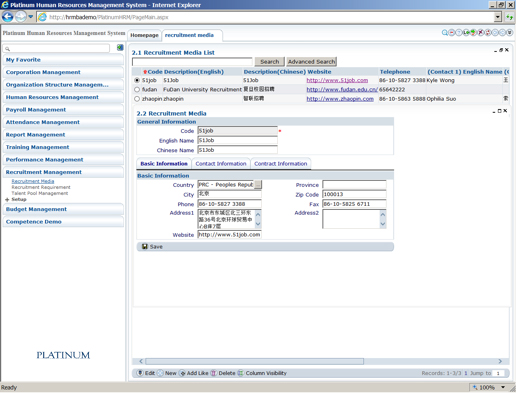Open Budget Management menu section

(x=63, y=209)
